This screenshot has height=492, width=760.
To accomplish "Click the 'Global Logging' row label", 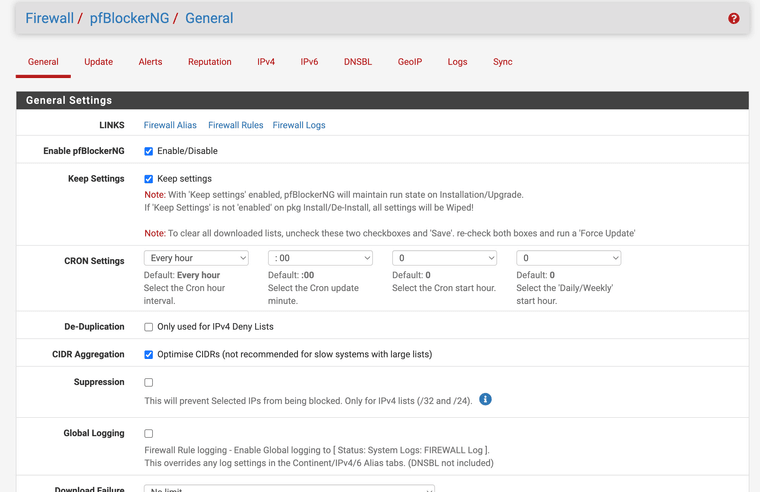I will pyautogui.click(x=94, y=433).
